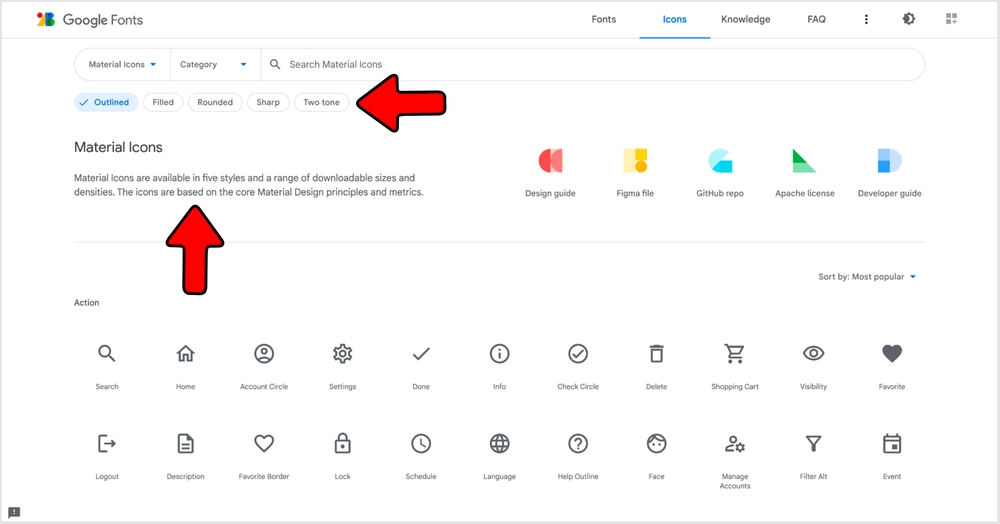Viewport: 1000px width, 524px height.
Task: Toggle the Outlined style chip
Action: [106, 102]
